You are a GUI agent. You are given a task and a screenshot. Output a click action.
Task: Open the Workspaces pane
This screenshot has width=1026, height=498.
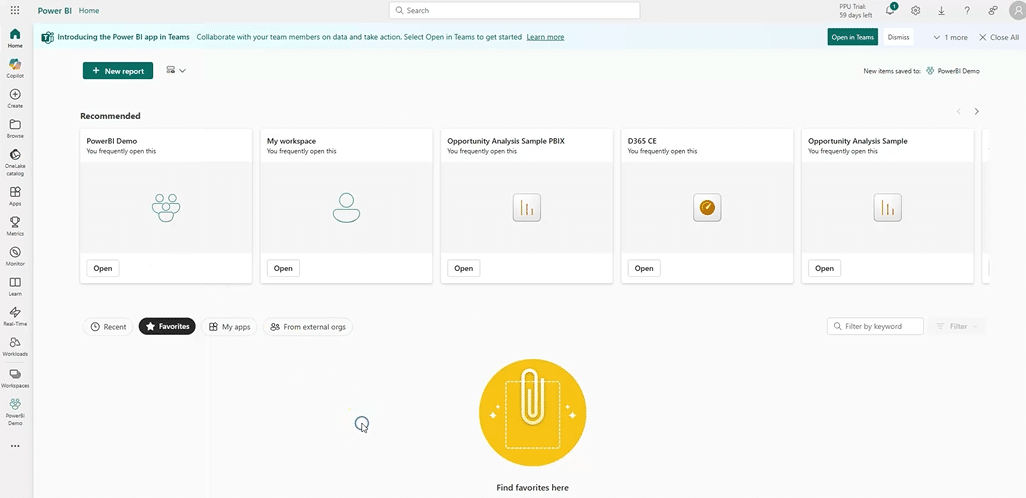point(15,379)
